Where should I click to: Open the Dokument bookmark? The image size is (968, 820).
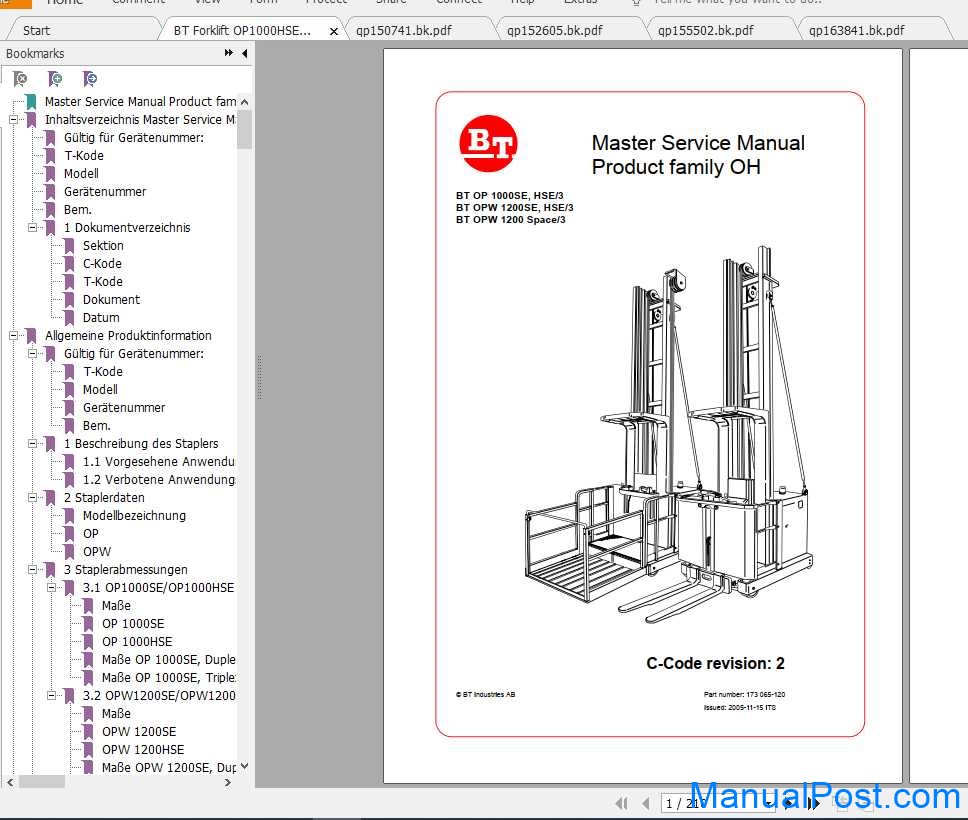click(111, 299)
